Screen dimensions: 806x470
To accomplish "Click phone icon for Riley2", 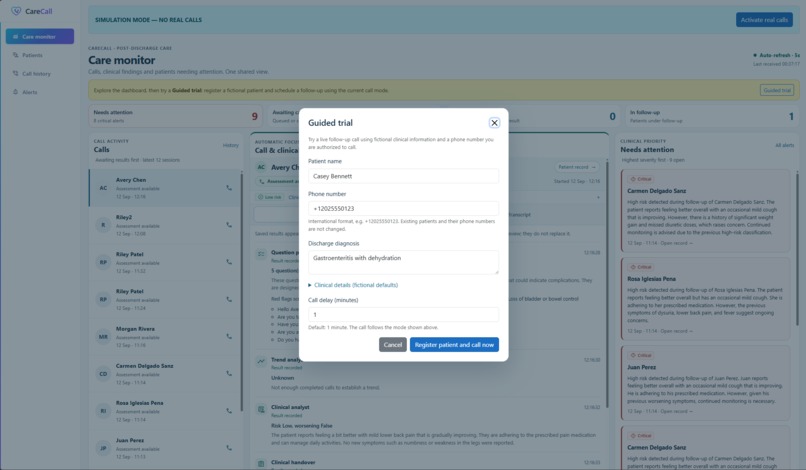I will point(229,225).
